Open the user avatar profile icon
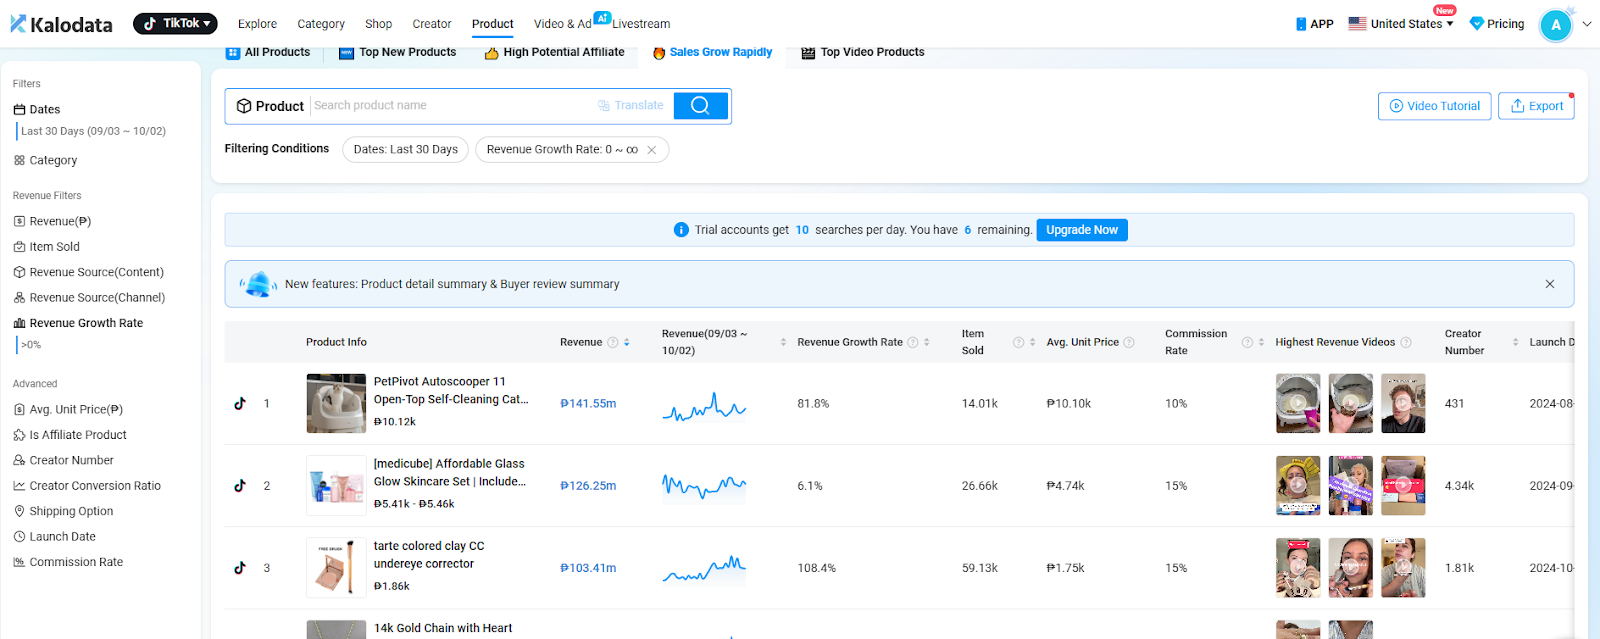 1555,25
